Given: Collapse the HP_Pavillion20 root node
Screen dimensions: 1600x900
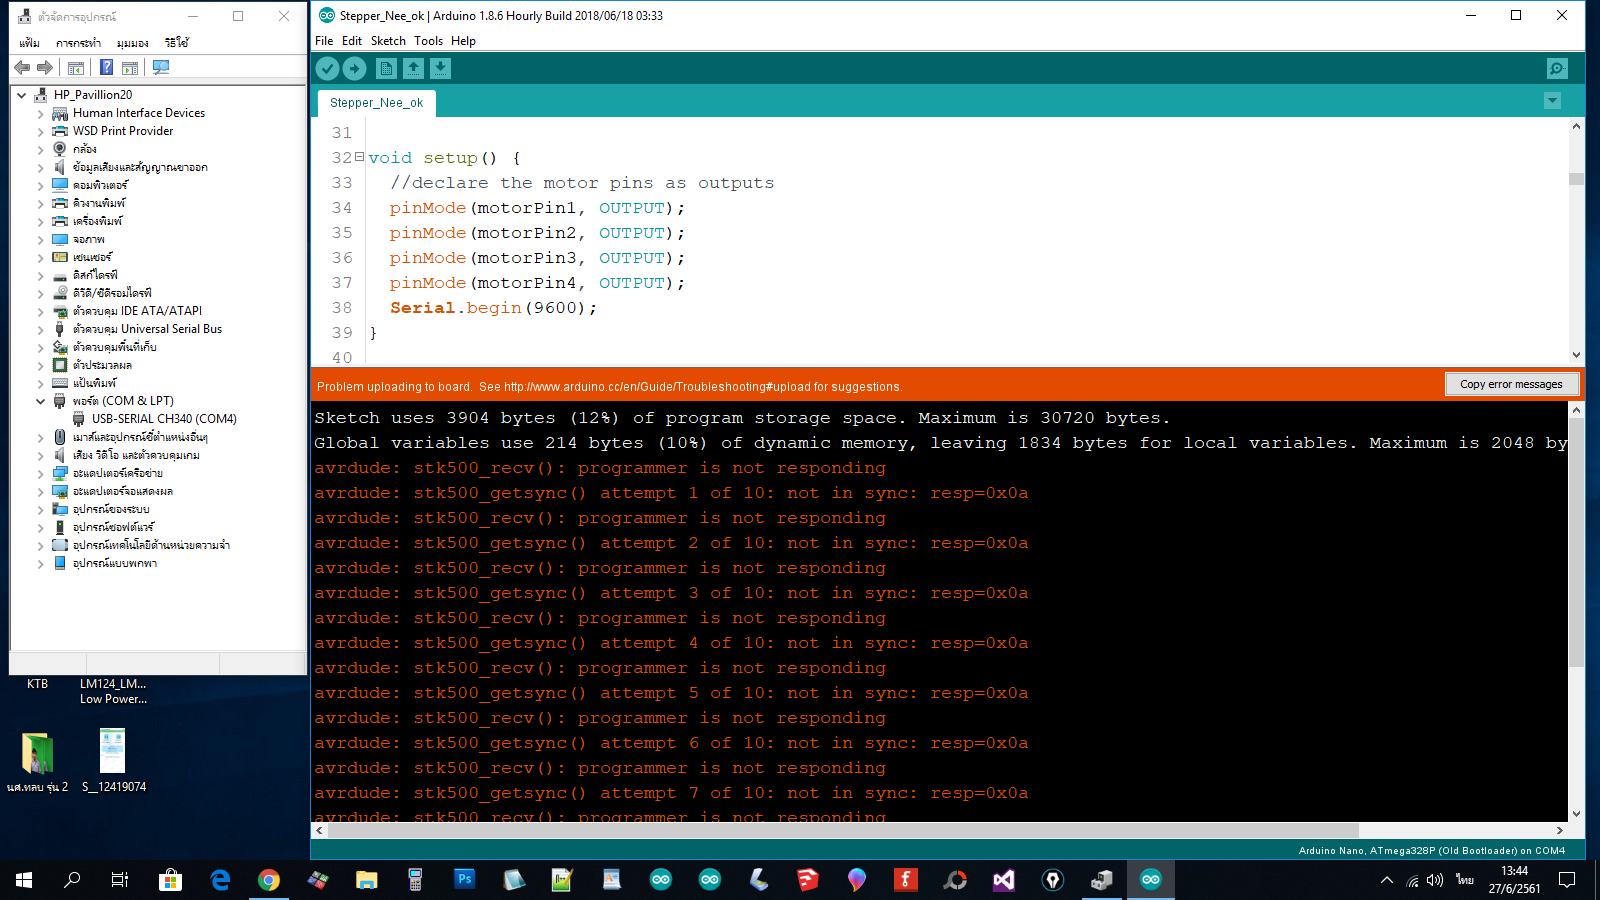Looking at the screenshot, I should 21,95.
